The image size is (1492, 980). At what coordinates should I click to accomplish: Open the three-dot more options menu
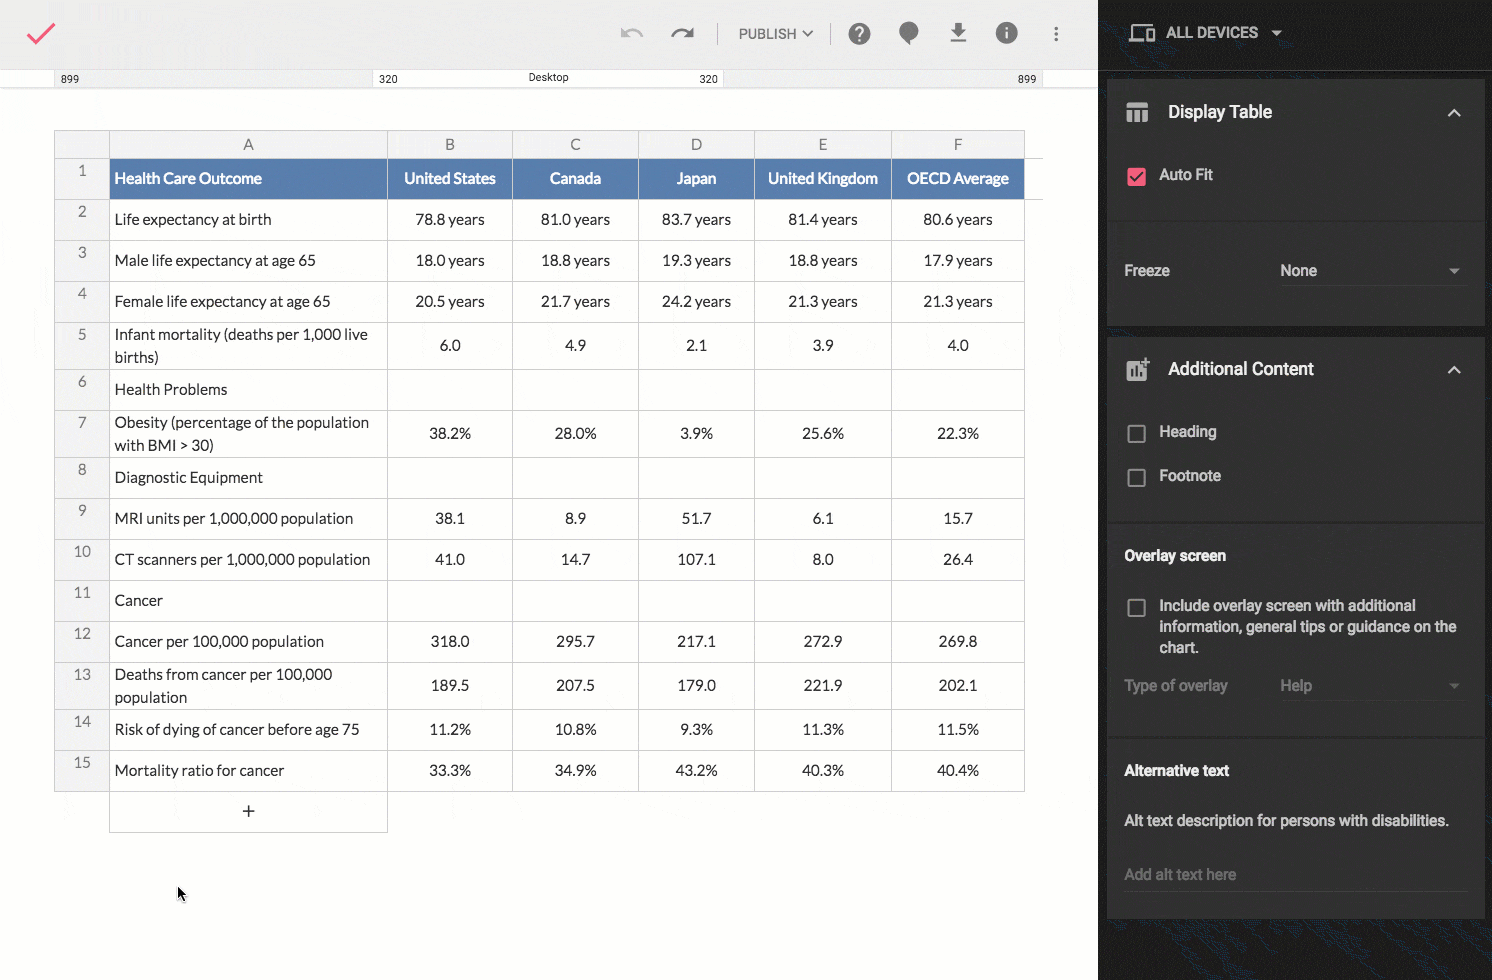coord(1056,34)
